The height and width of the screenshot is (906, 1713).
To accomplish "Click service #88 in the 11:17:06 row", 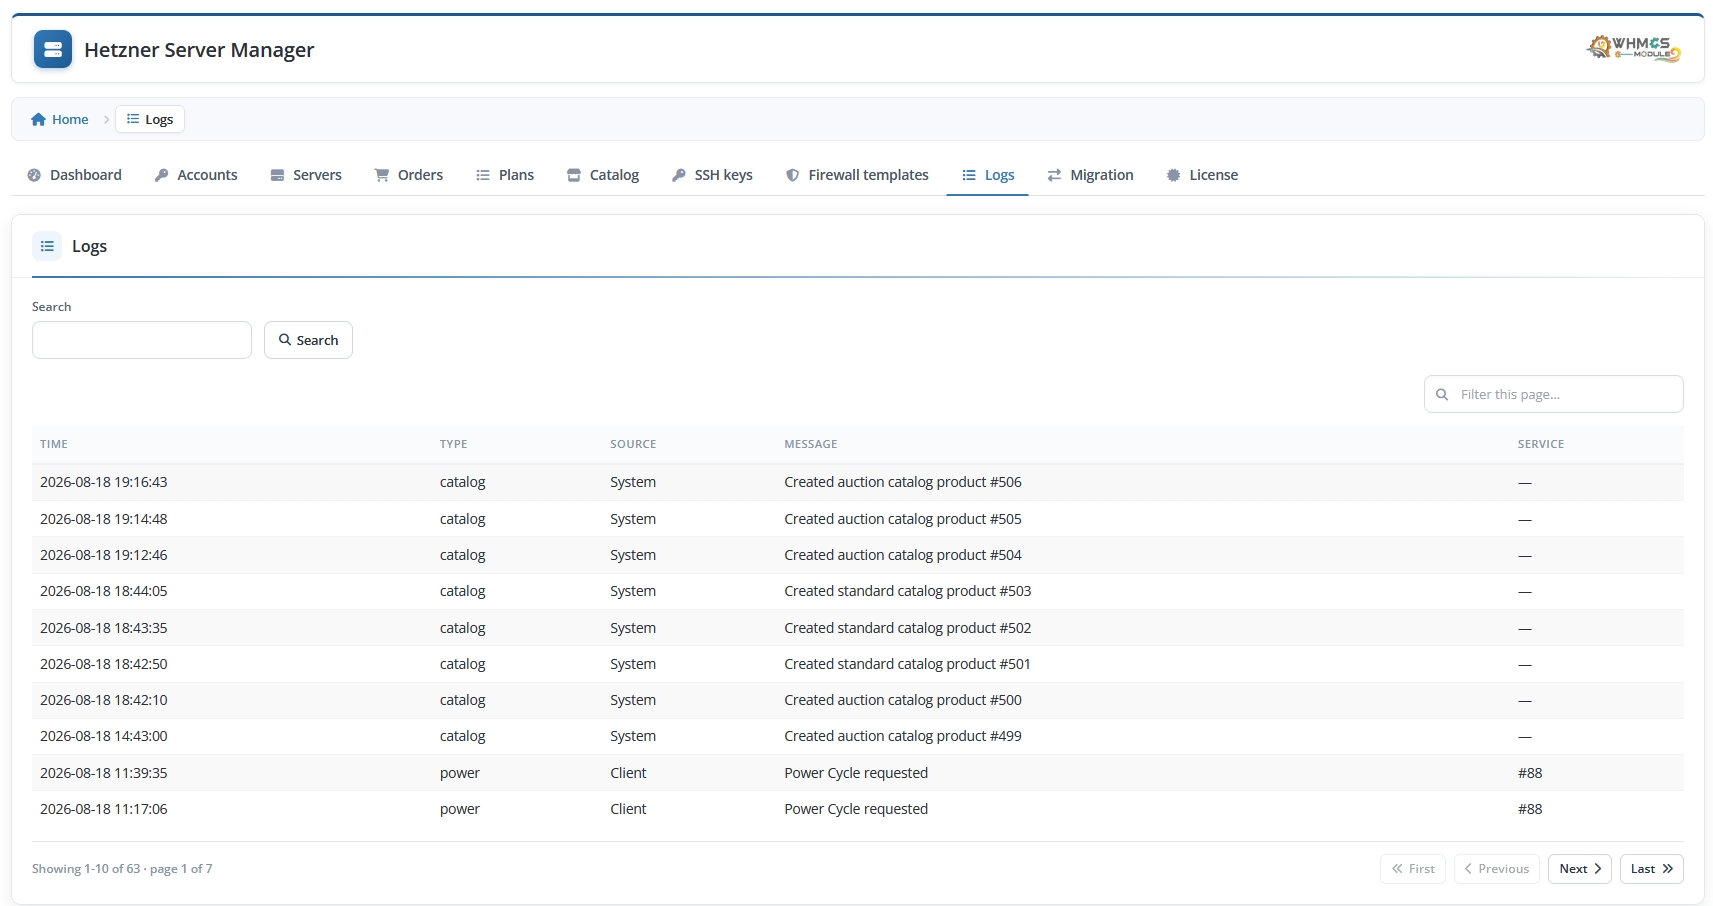I will 1530,809.
